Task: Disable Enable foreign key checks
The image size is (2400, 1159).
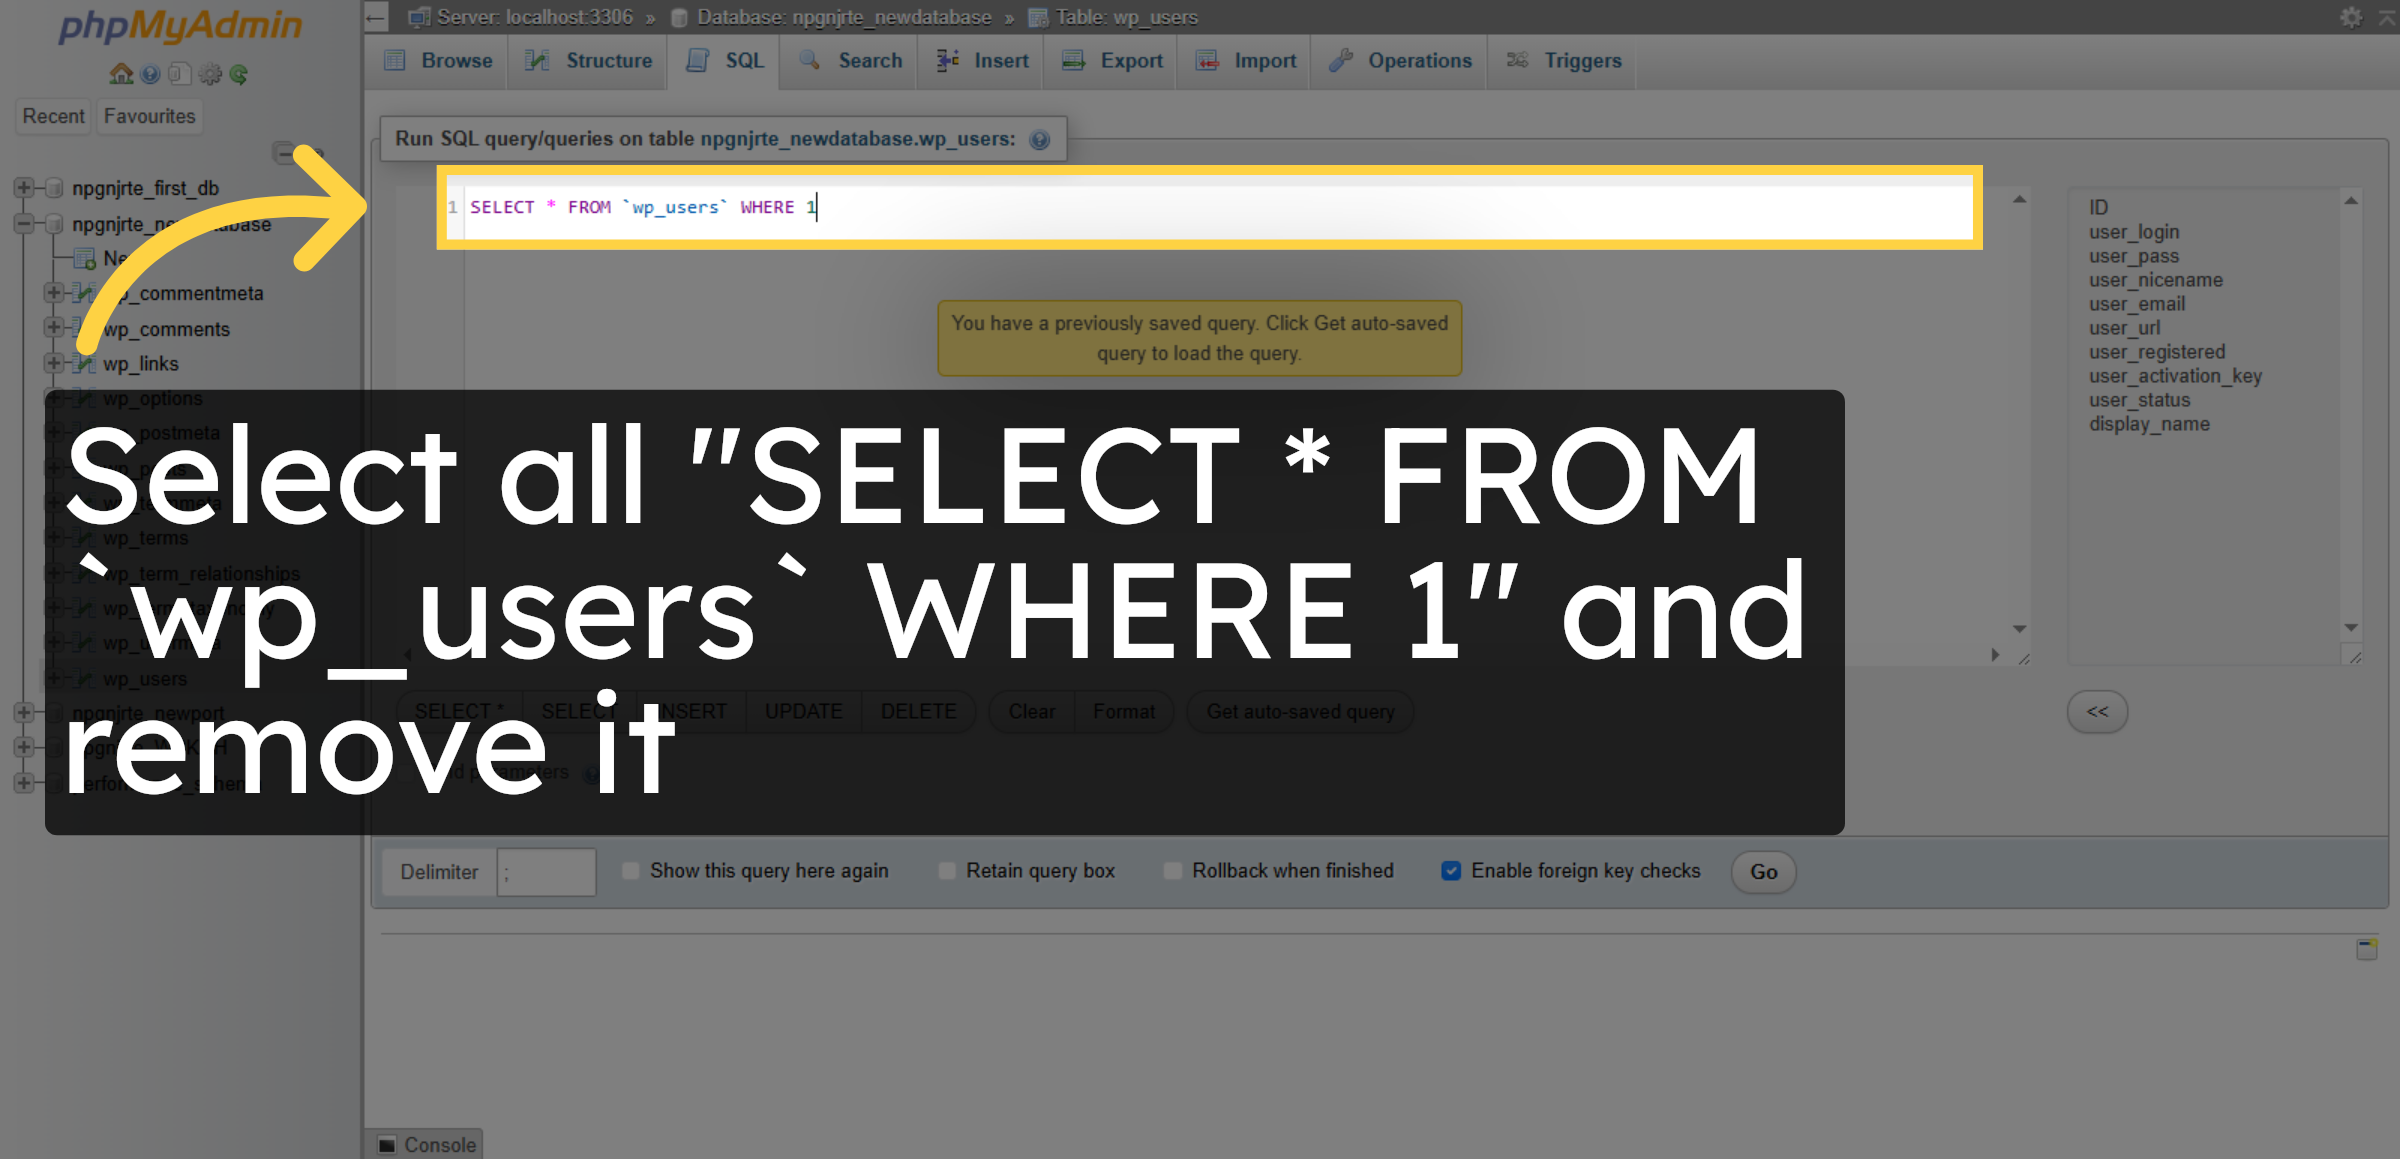Action: coord(1451,871)
